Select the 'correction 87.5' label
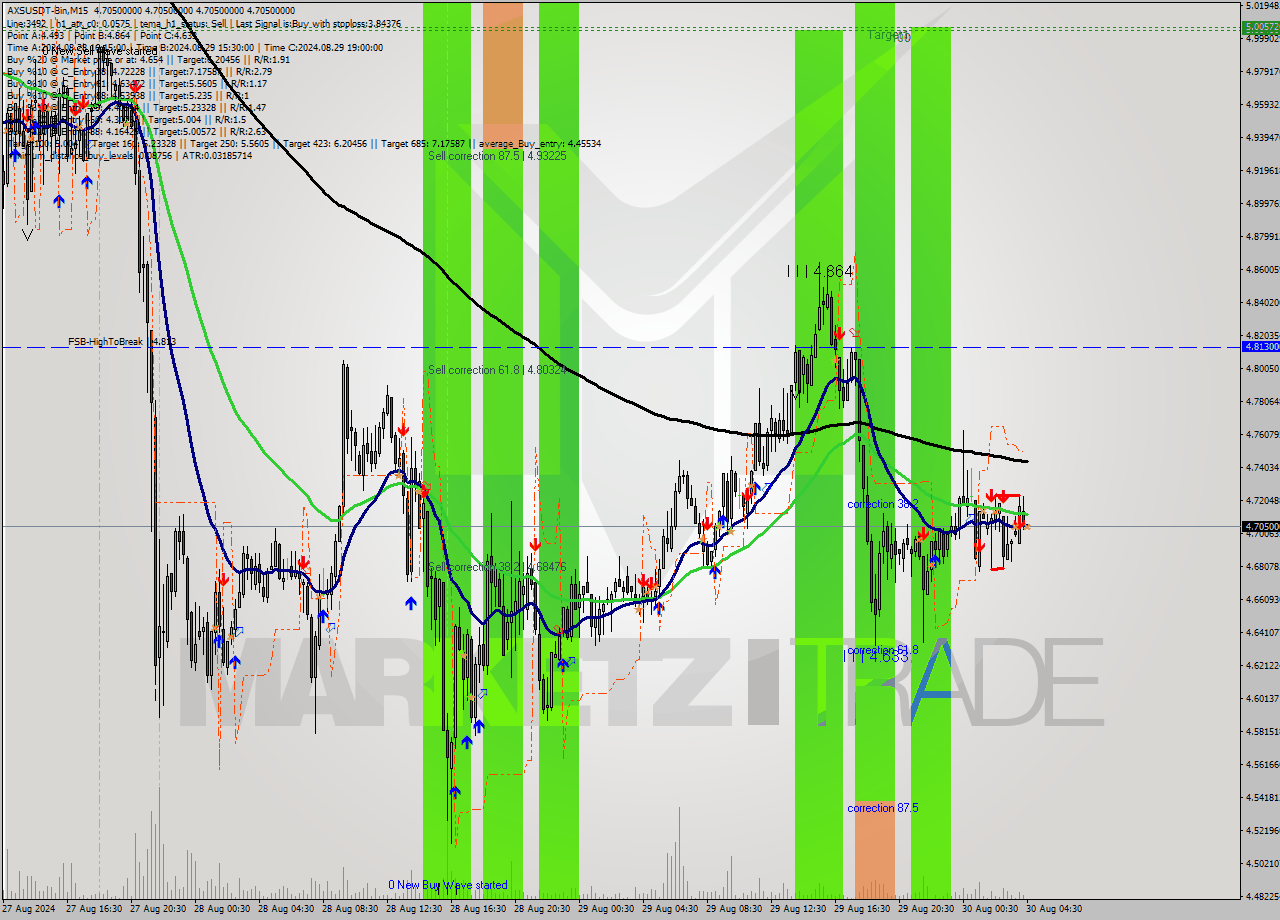The width and height of the screenshot is (1280, 920). (882, 808)
